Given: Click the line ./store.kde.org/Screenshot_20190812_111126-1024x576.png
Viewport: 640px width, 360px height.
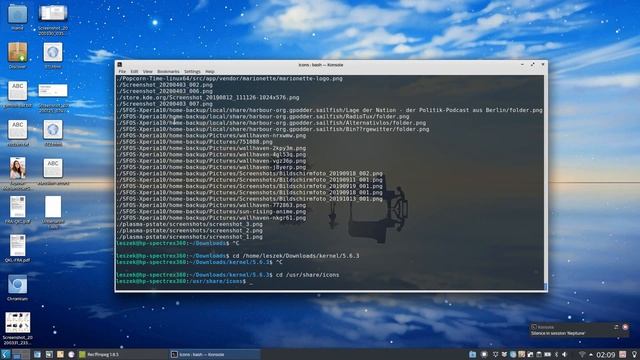Looking at the screenshot, I should click(x=208, y=98).
